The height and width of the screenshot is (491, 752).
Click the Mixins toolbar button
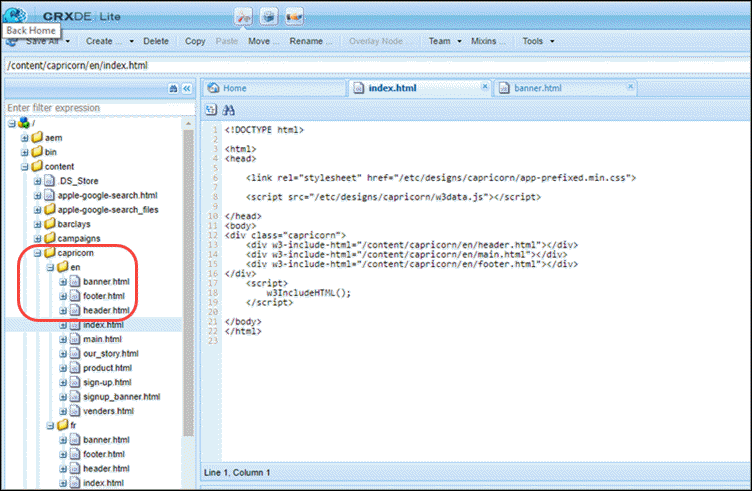(x=487, y=41)
